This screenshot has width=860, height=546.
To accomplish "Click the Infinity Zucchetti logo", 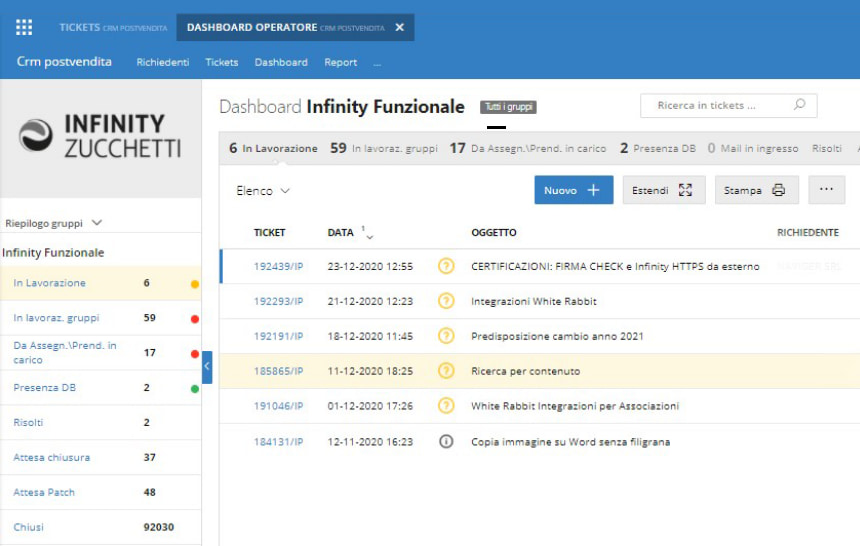I will coord(100,137).
